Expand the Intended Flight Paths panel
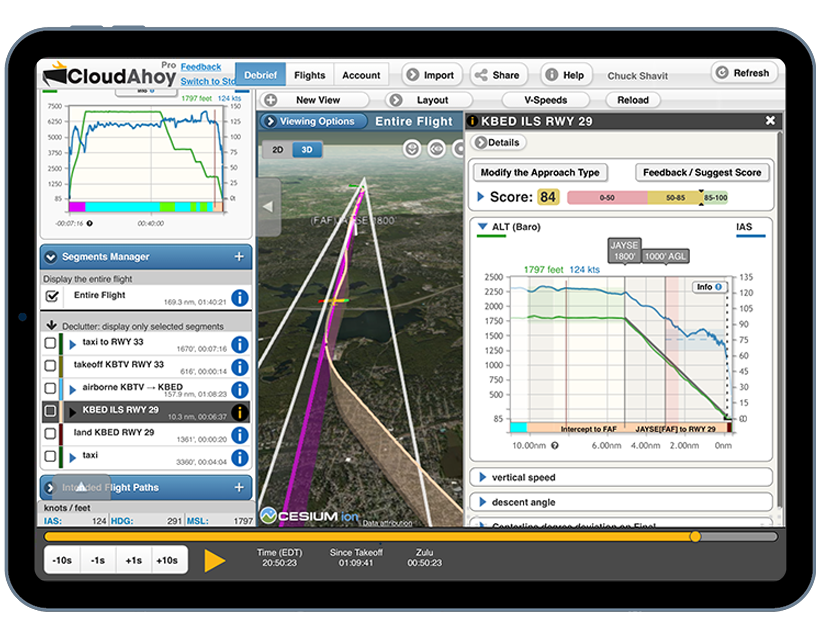Screen dimensions: 821x638 point(50,488)
